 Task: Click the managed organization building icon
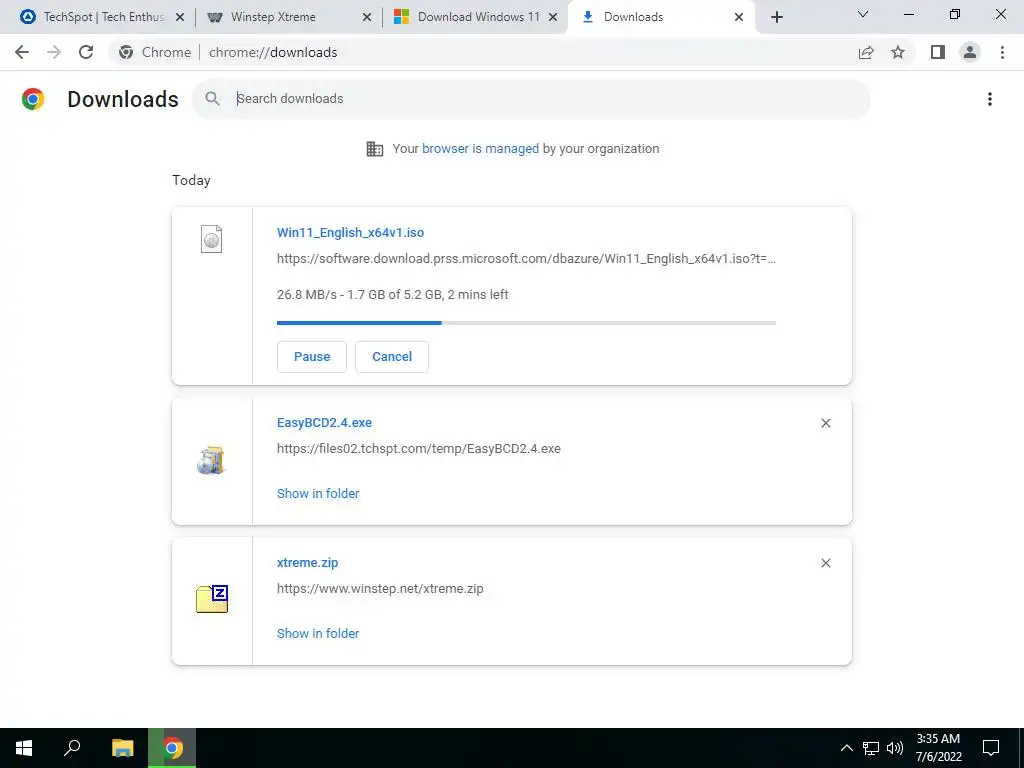375,149
